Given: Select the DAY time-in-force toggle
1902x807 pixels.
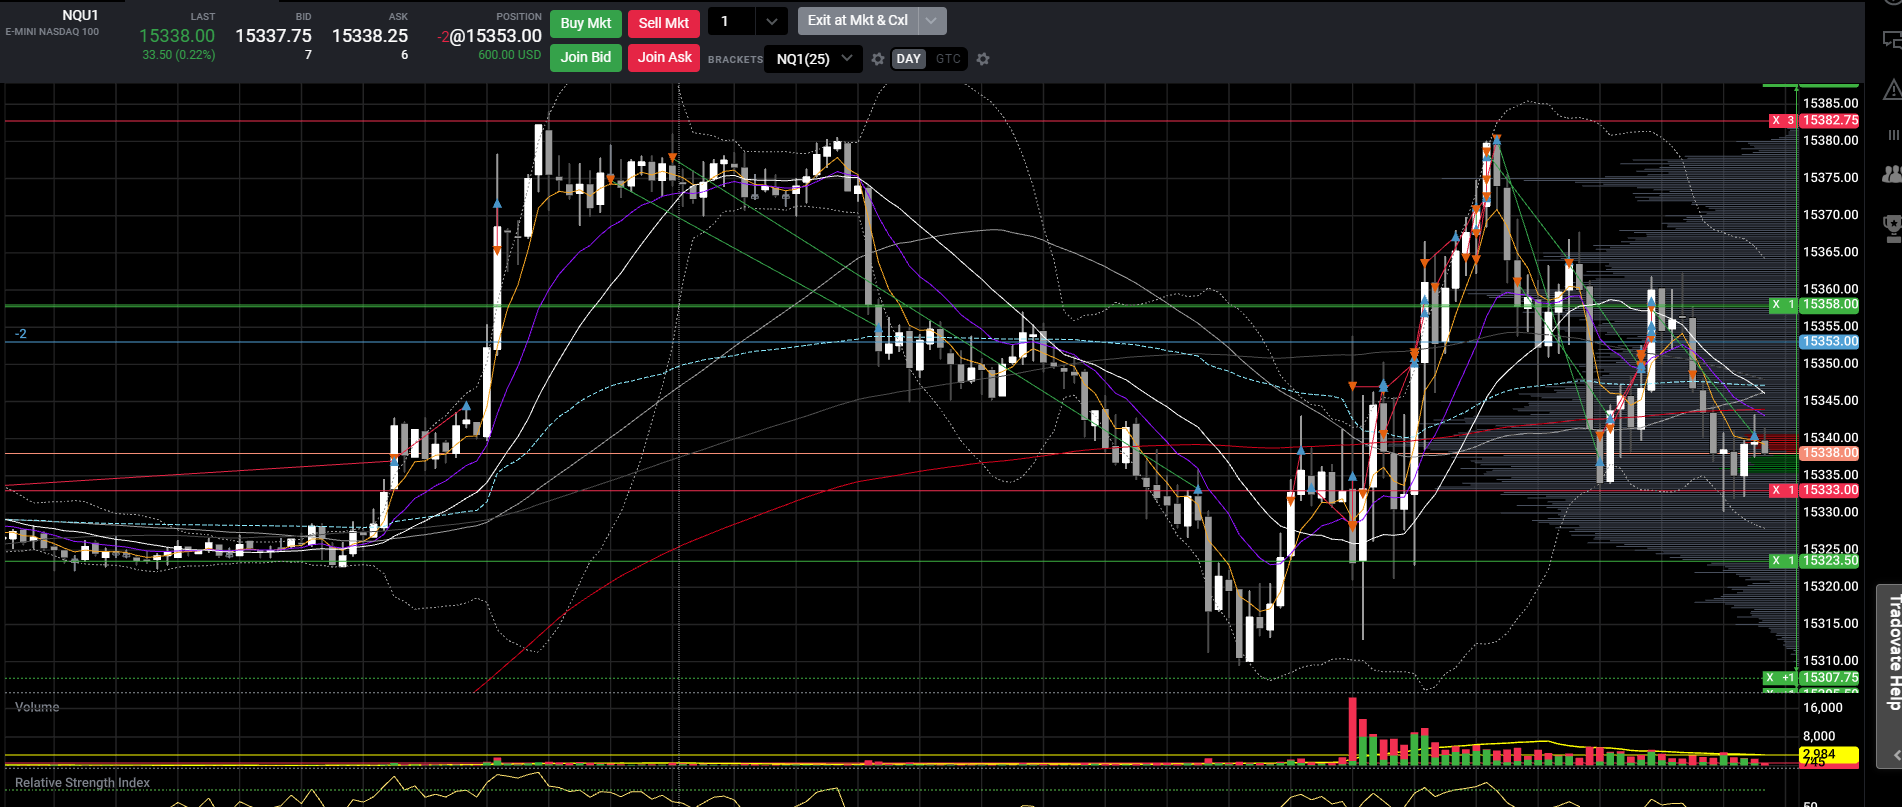Looking at the screenshot, I should click(908, 59).
